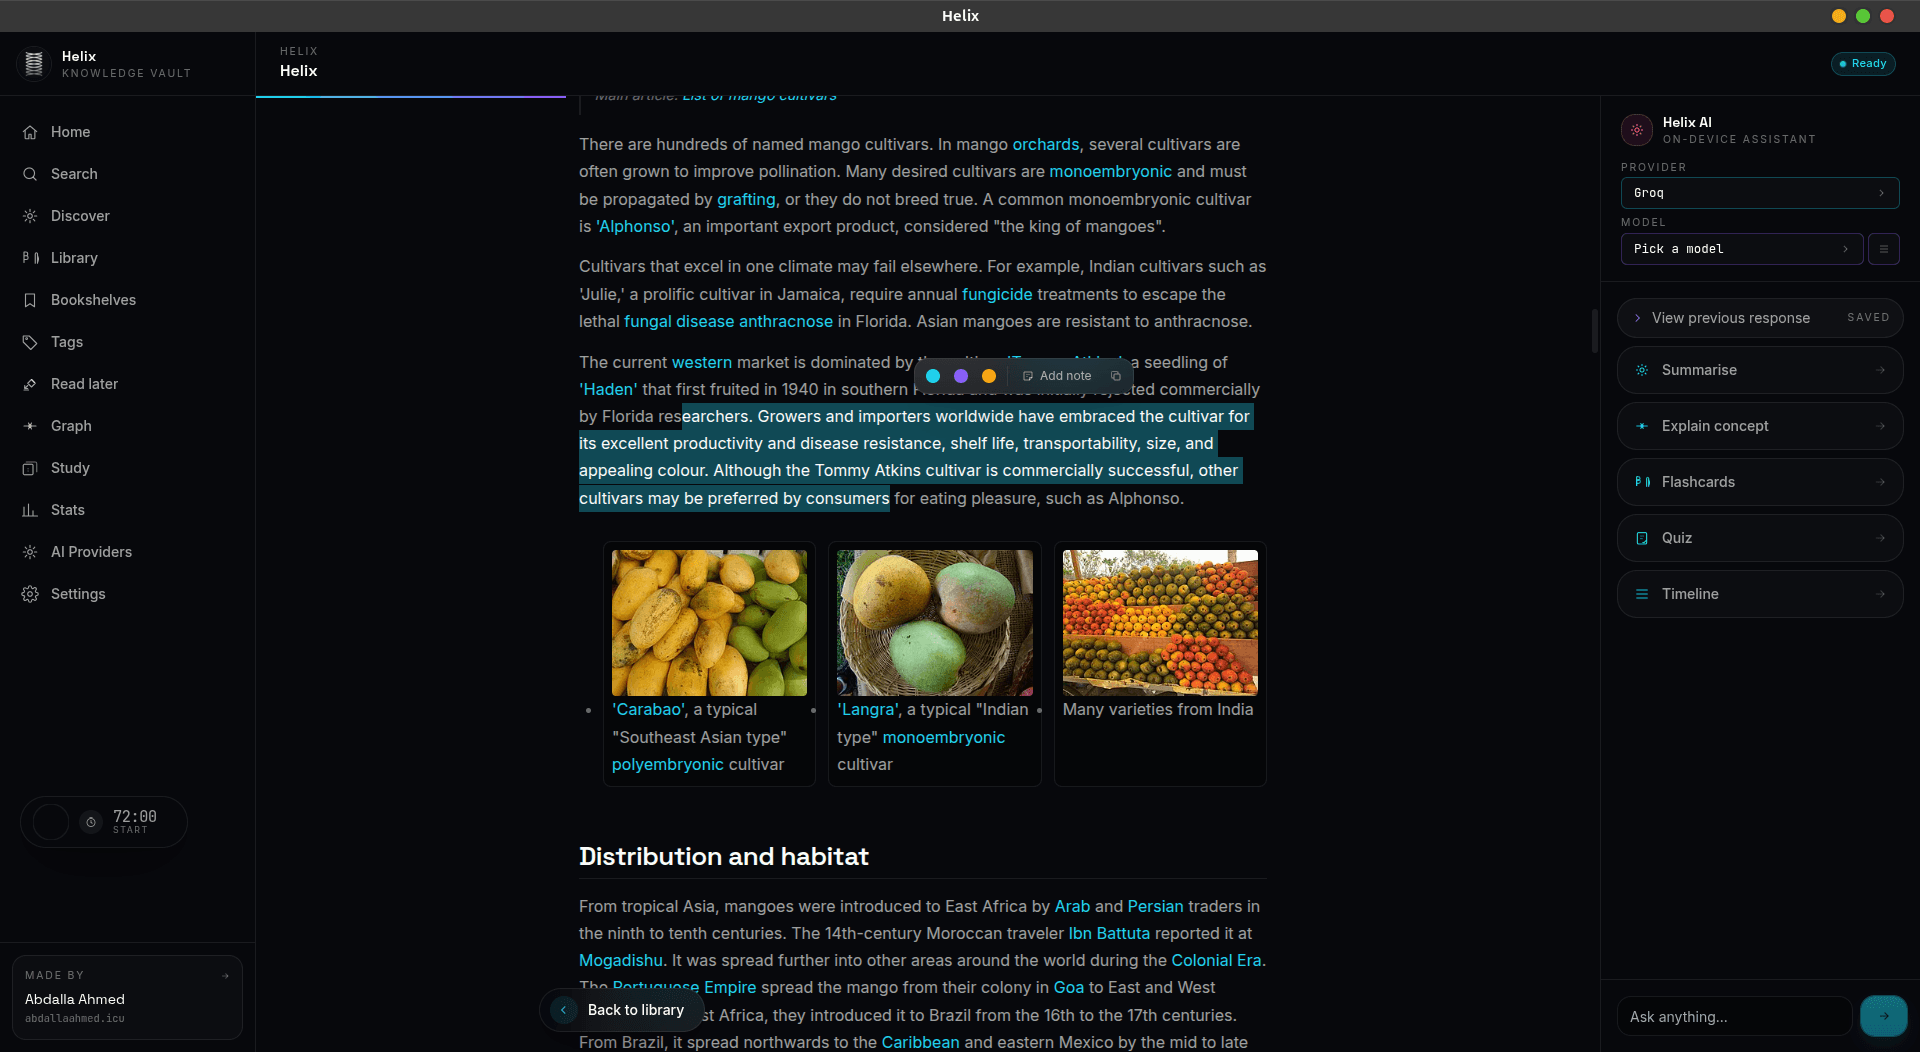Click the Timeline list icon
The width and height of the screenshot is (1920, 1052).
point(1642,594)
